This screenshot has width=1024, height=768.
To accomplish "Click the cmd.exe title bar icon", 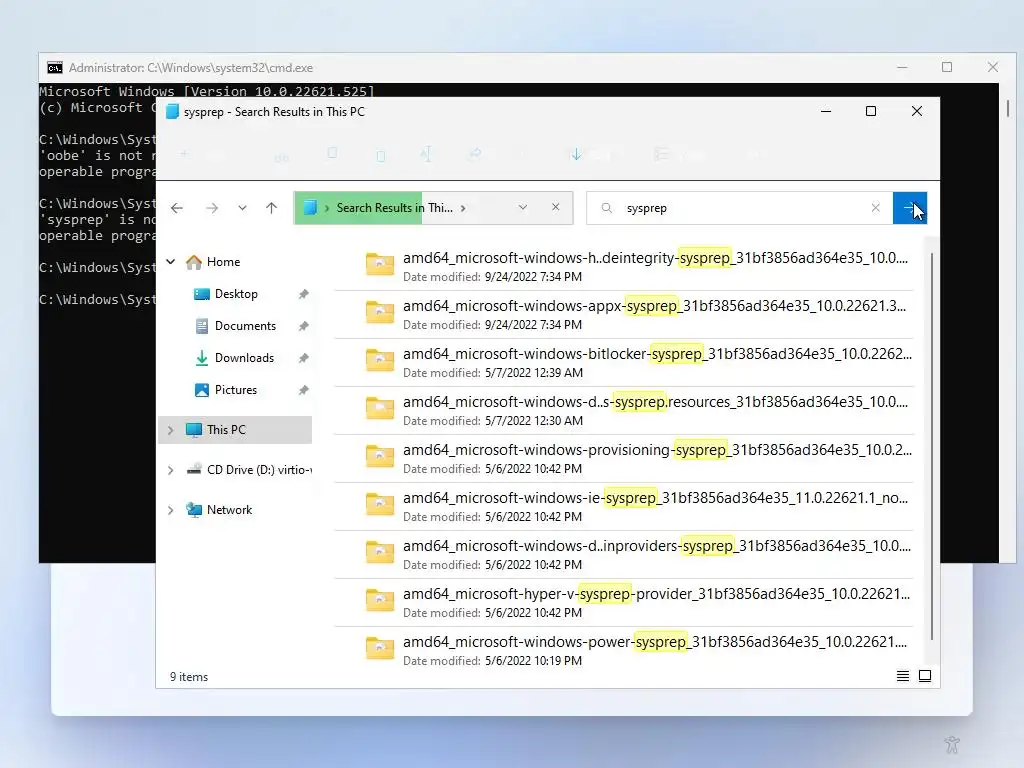I will coord(55,67).
